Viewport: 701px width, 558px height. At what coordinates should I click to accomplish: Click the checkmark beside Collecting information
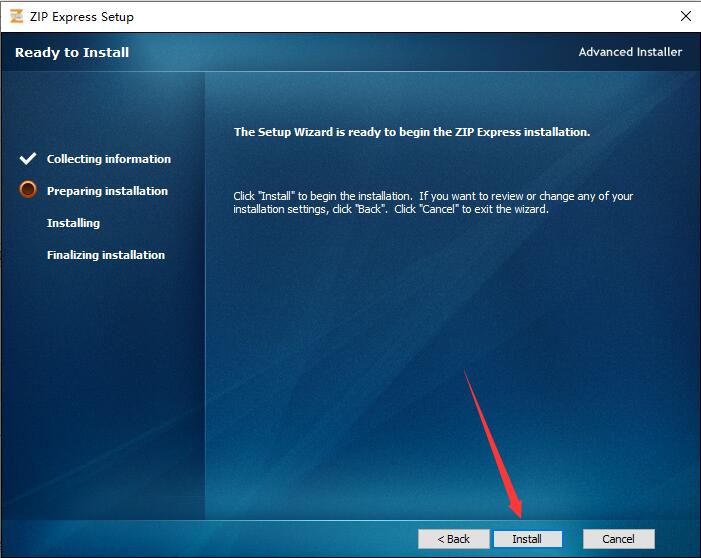coord(28,158)
